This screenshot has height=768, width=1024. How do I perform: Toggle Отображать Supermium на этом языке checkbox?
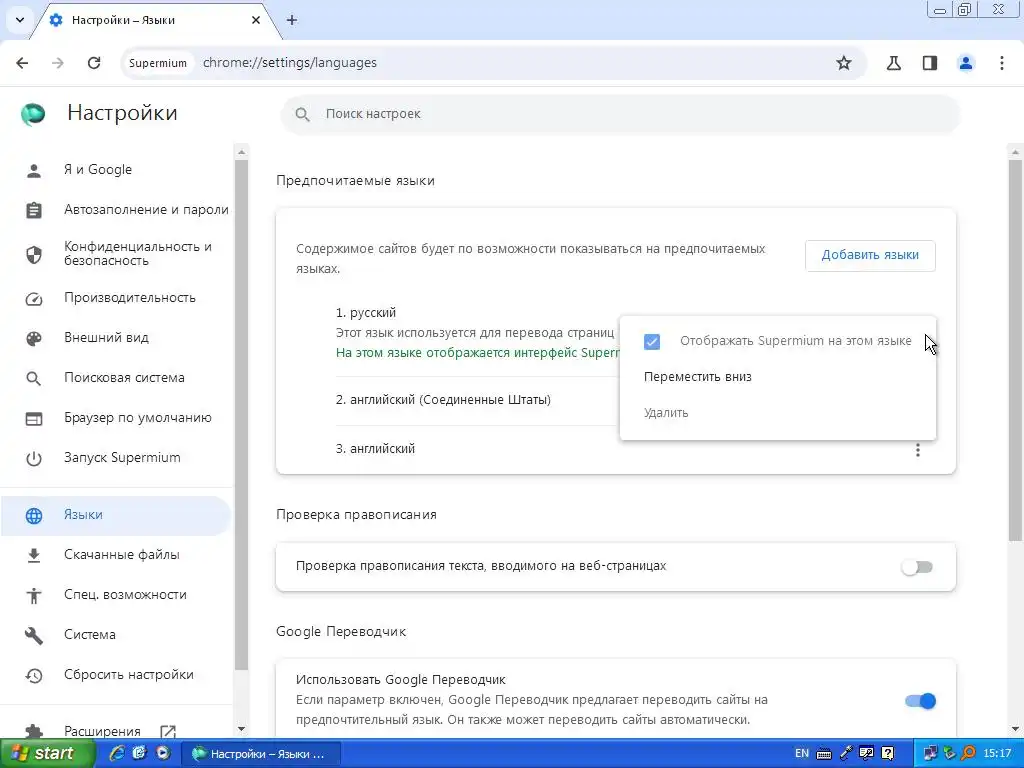652,342
